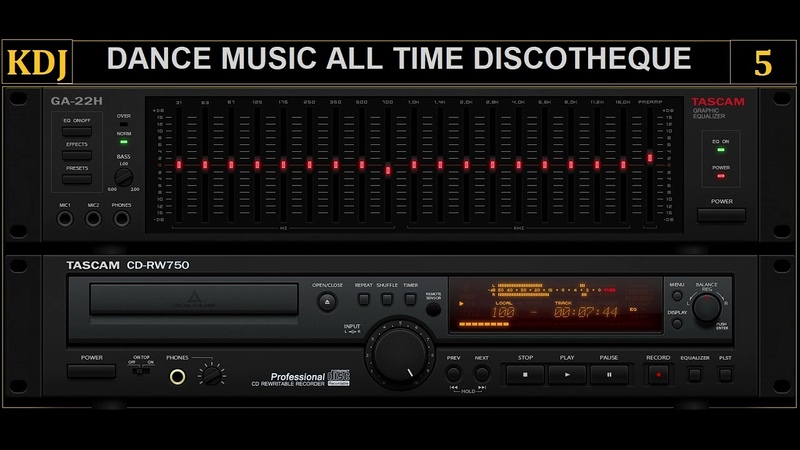The image size is (800, 450).
Task: Click the 63 Hz band slider handle
Action: [x=205, y=165]
